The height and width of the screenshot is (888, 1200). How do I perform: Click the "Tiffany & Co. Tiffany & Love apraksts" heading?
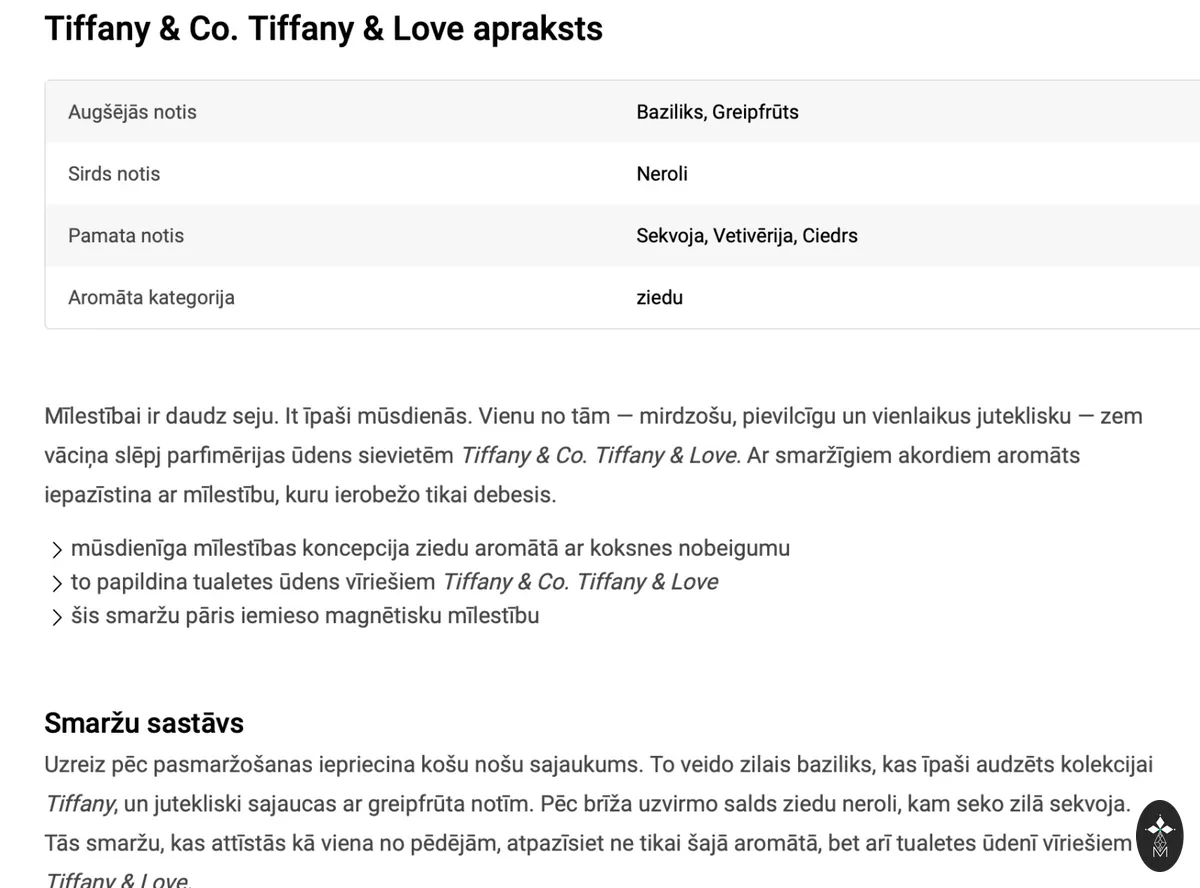[323, 29]
